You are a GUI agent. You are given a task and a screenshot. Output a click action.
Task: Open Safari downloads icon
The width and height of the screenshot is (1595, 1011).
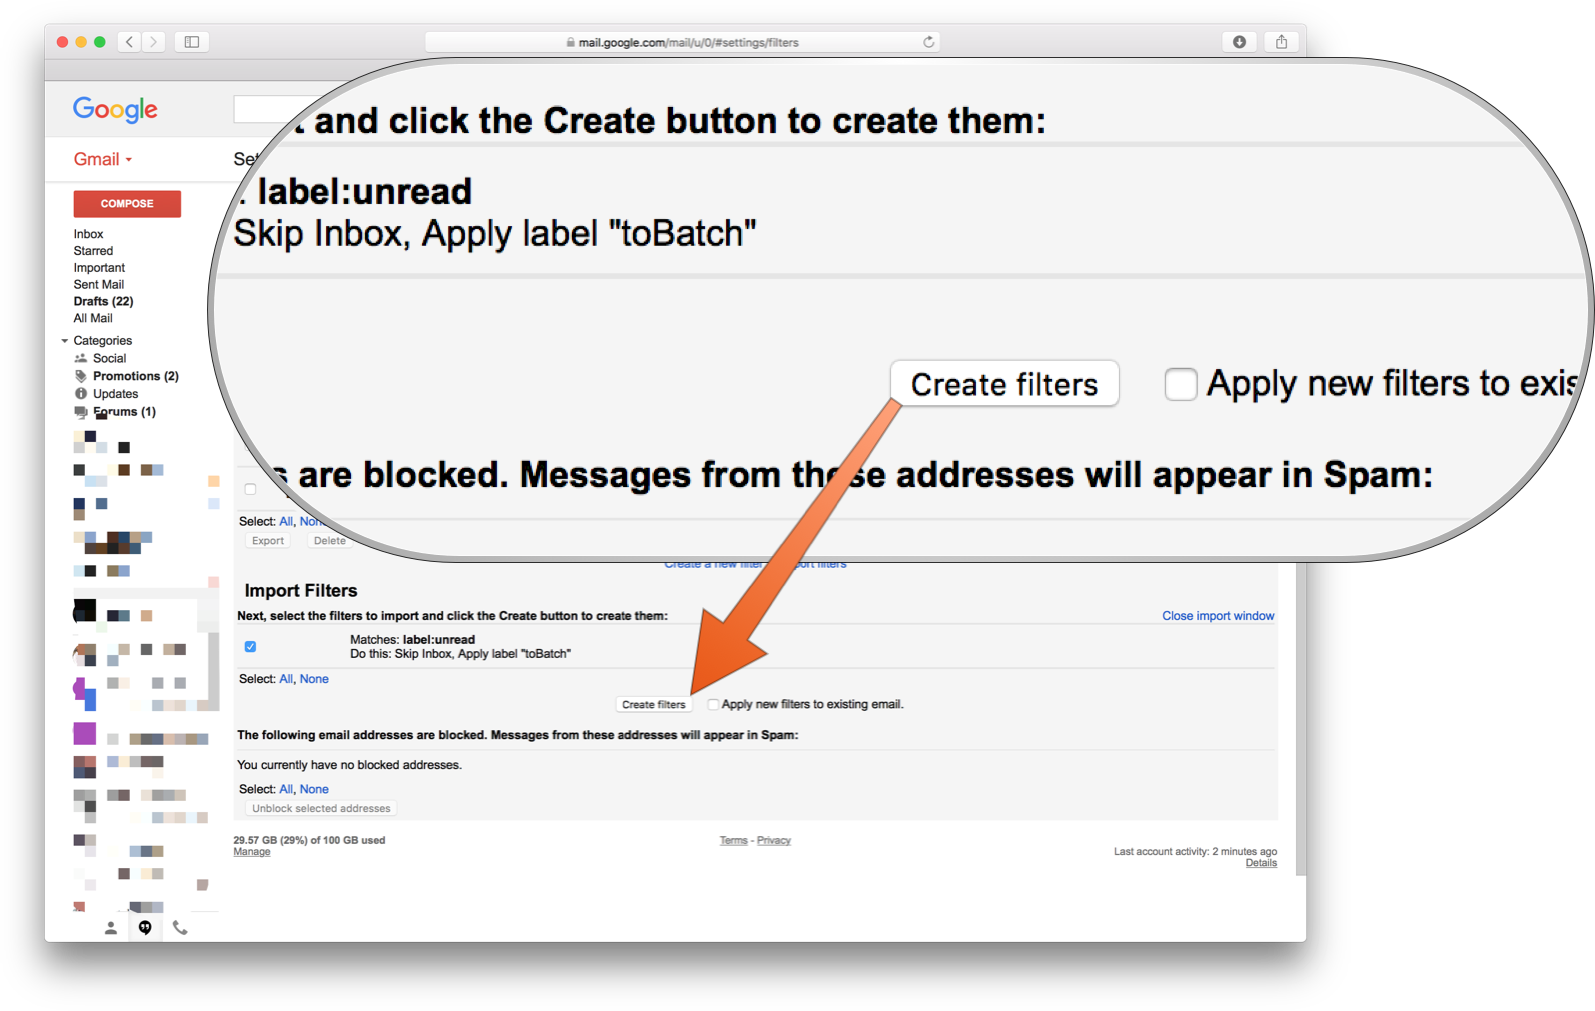pyautogui.click(x=1239, y=42)
